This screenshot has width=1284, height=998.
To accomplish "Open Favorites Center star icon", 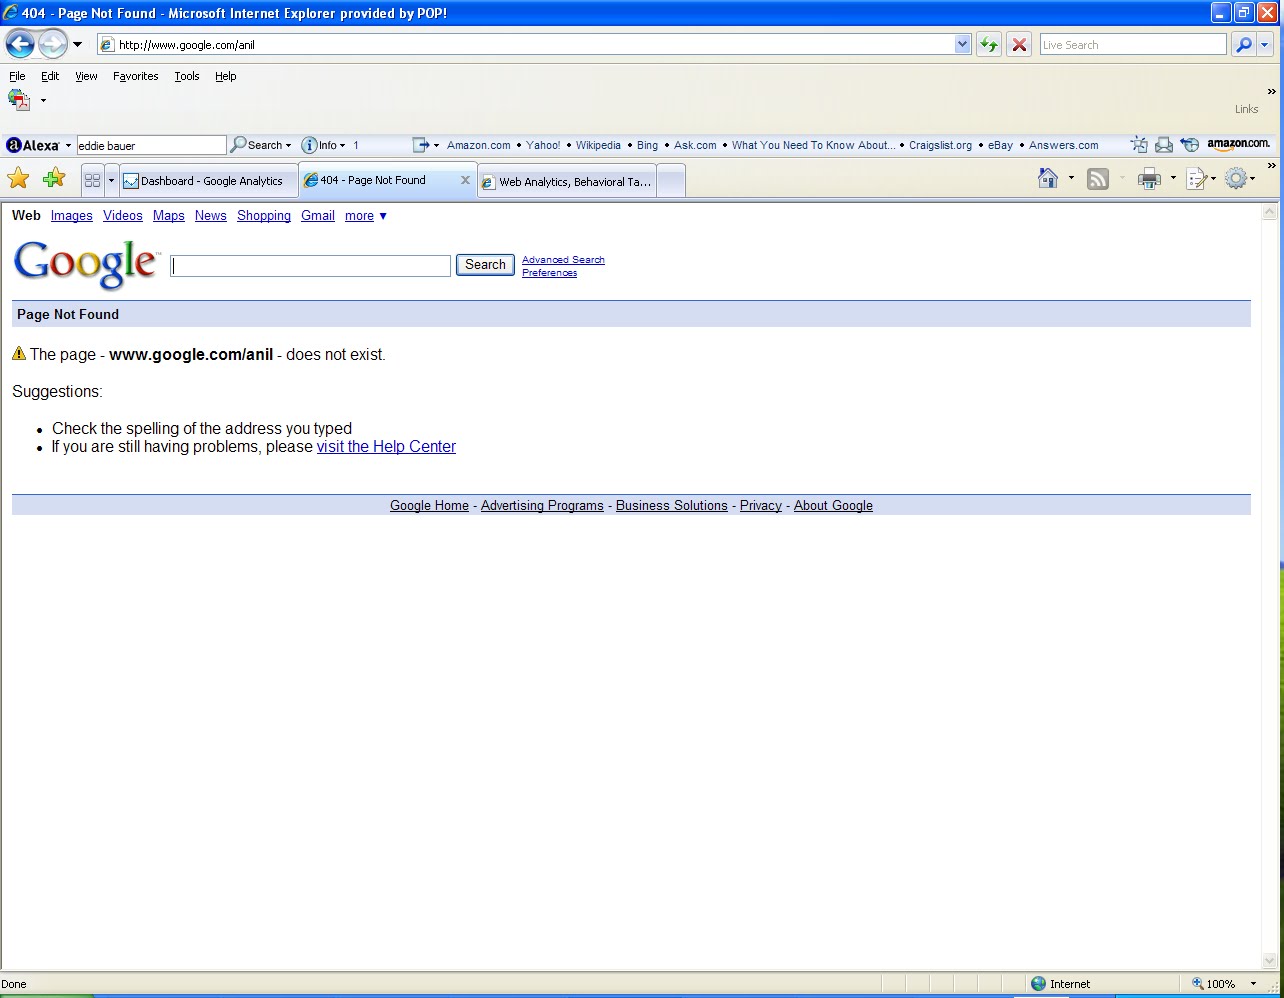I will point(18,179).
